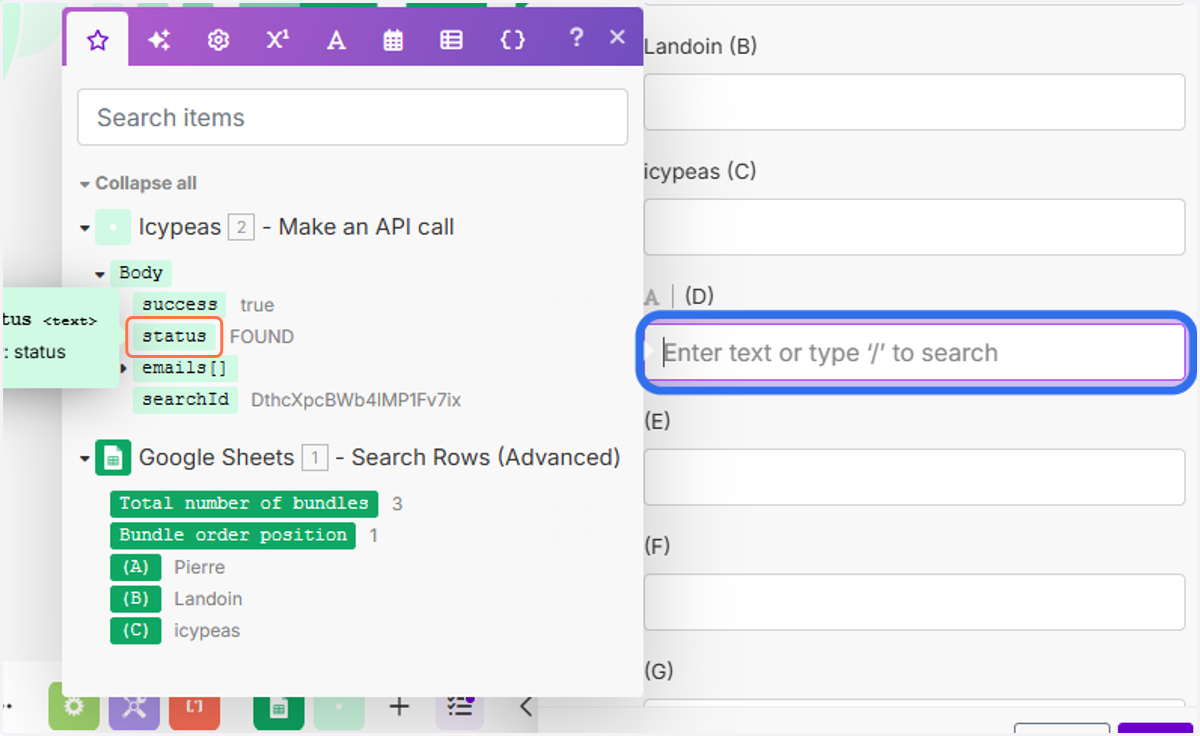Insert Total number of bundles pill
1200x736 pixels.
[x=244, y=503]
